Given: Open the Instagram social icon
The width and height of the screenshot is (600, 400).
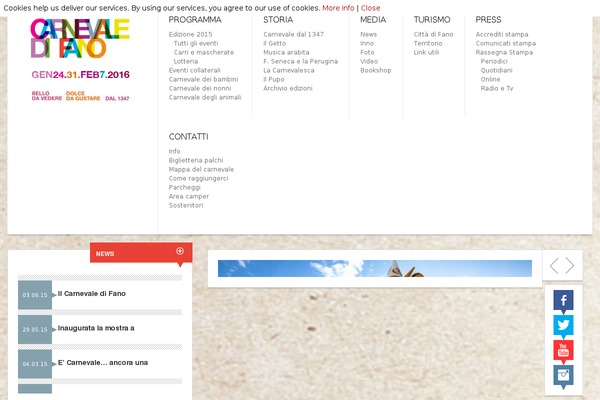Looking at the screenshot, I should [563, 375].
